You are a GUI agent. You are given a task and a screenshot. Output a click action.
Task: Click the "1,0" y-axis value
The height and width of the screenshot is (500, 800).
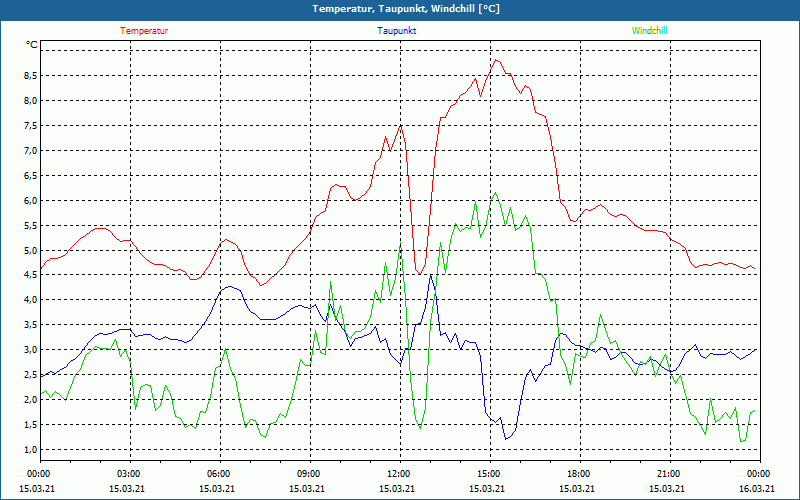coord(32,449)
